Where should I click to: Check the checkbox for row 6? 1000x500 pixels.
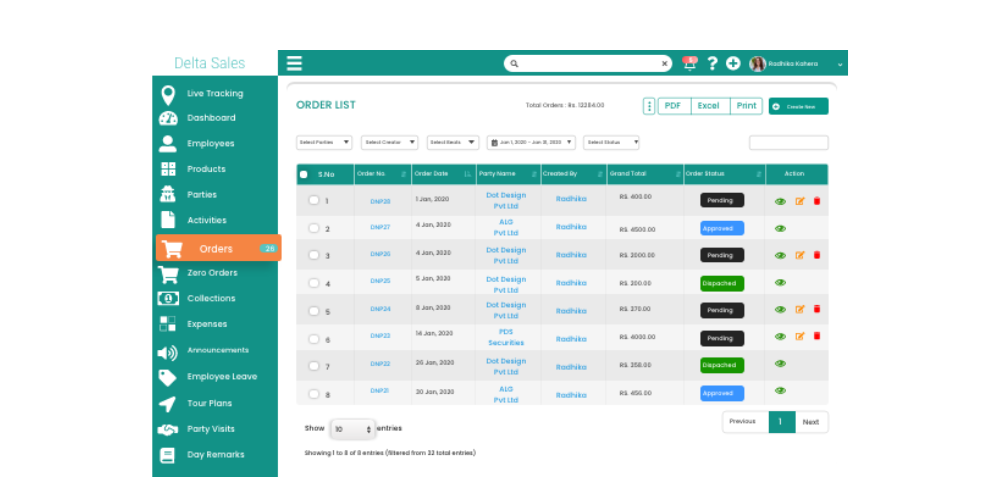(313, 339)
